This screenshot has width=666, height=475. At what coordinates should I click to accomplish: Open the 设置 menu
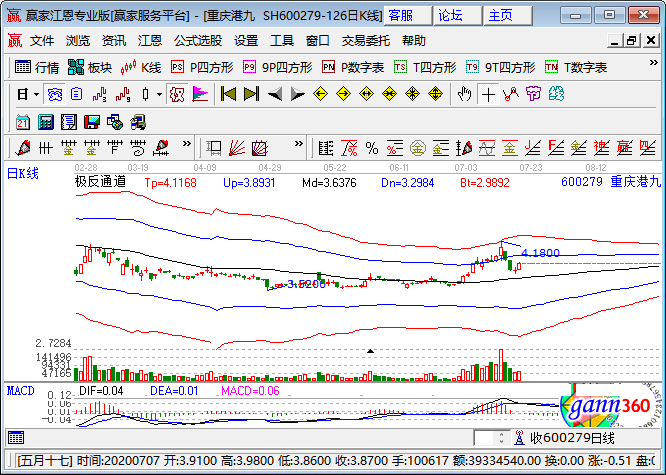[246, 41]
